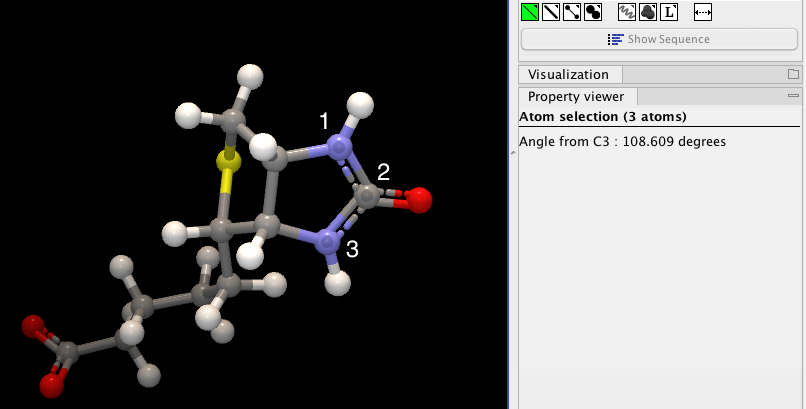This screenshot has height=409, width=806.
Task: Select the carbon atom labeled 2
Action: [x=367, y=195]
